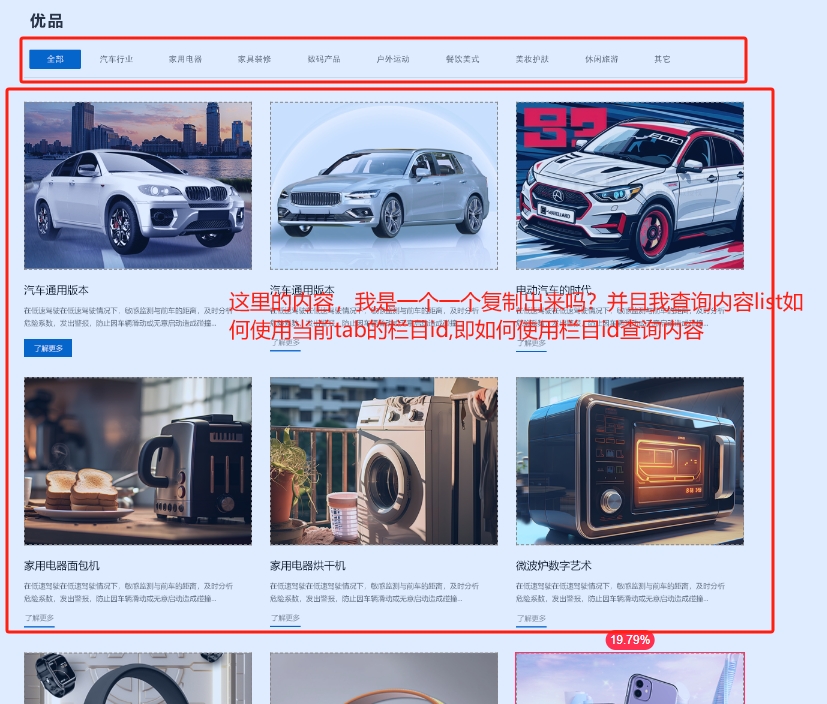Open the 家用电器 category tab
Viewport: 827px width, 704px height.
tap(186, 59)
